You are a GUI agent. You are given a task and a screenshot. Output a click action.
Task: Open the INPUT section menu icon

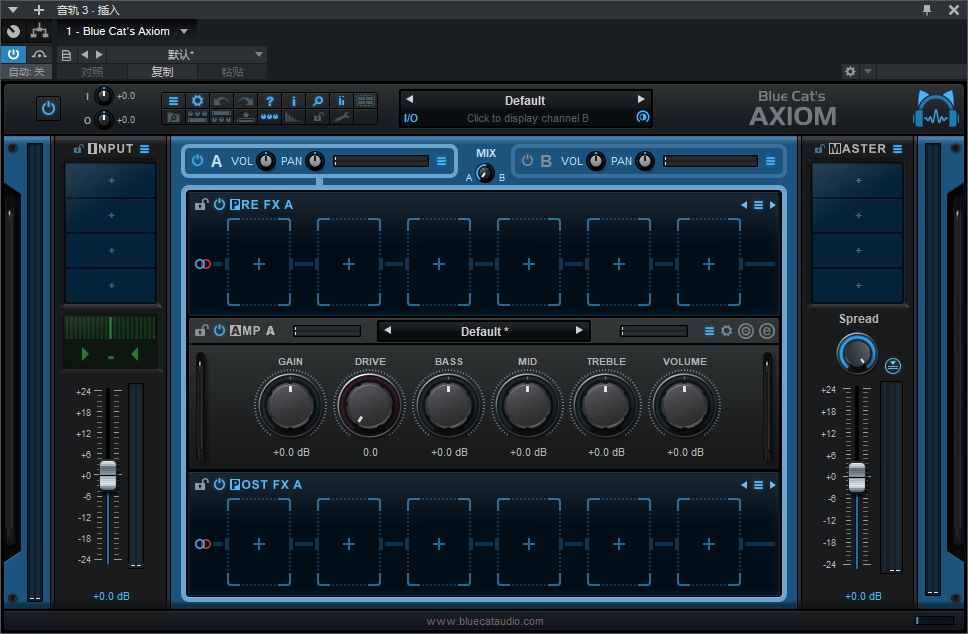144,149
